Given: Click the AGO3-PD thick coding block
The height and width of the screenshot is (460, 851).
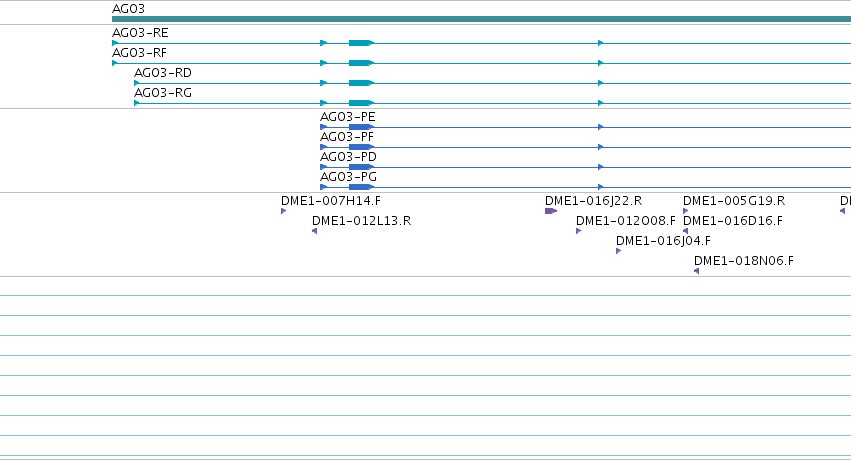Looking at the screenshot, I should (x=360, y=167).
